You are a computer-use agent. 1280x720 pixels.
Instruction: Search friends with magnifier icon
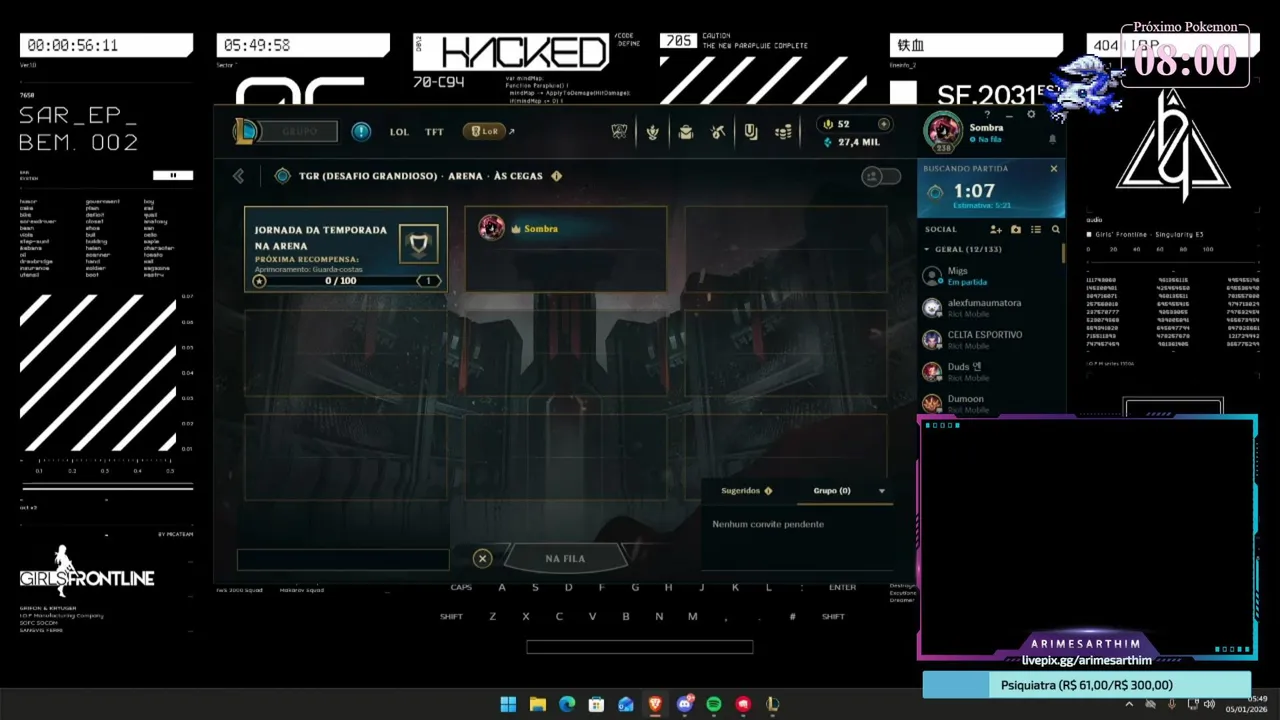pyautogui.click(x=1055, y=229)
